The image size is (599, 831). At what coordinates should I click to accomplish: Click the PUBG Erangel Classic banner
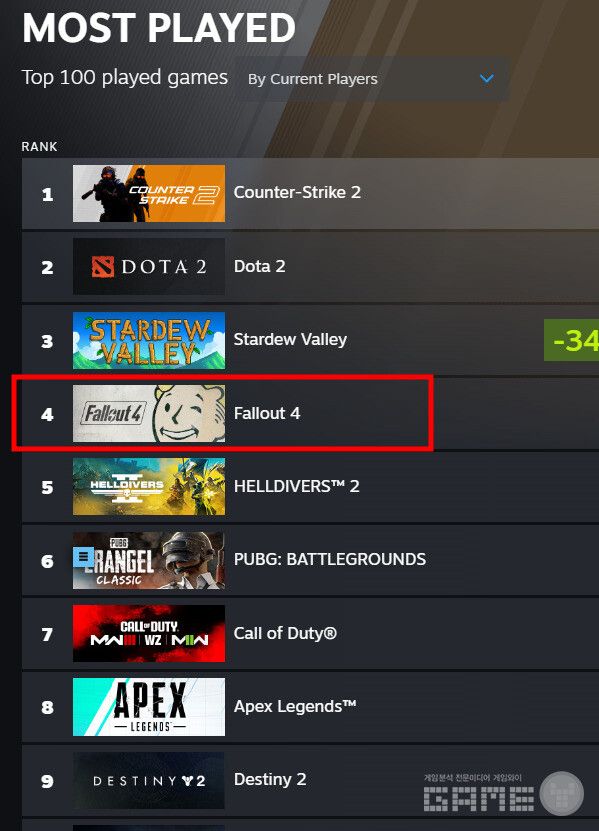tap(148, 560)
